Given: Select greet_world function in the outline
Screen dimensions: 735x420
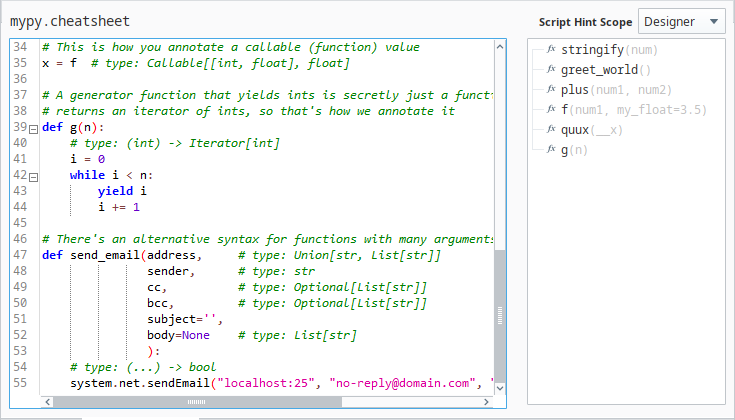Looking at the screenshot, I should click(x=606, y=70).
